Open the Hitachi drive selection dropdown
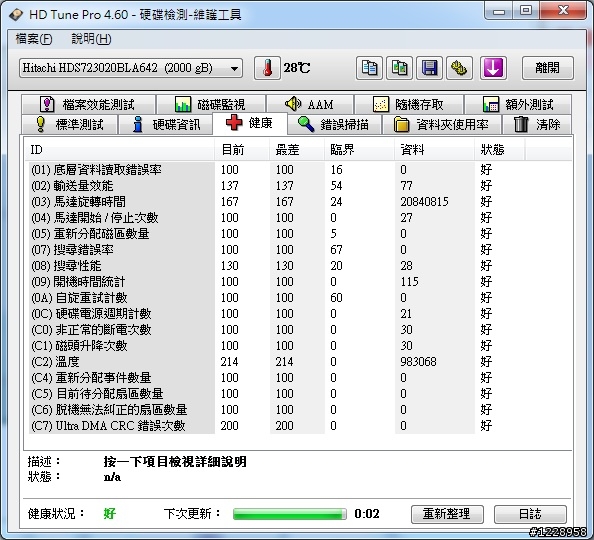This screenshot has width=594, height=540. tap(131, 68)
